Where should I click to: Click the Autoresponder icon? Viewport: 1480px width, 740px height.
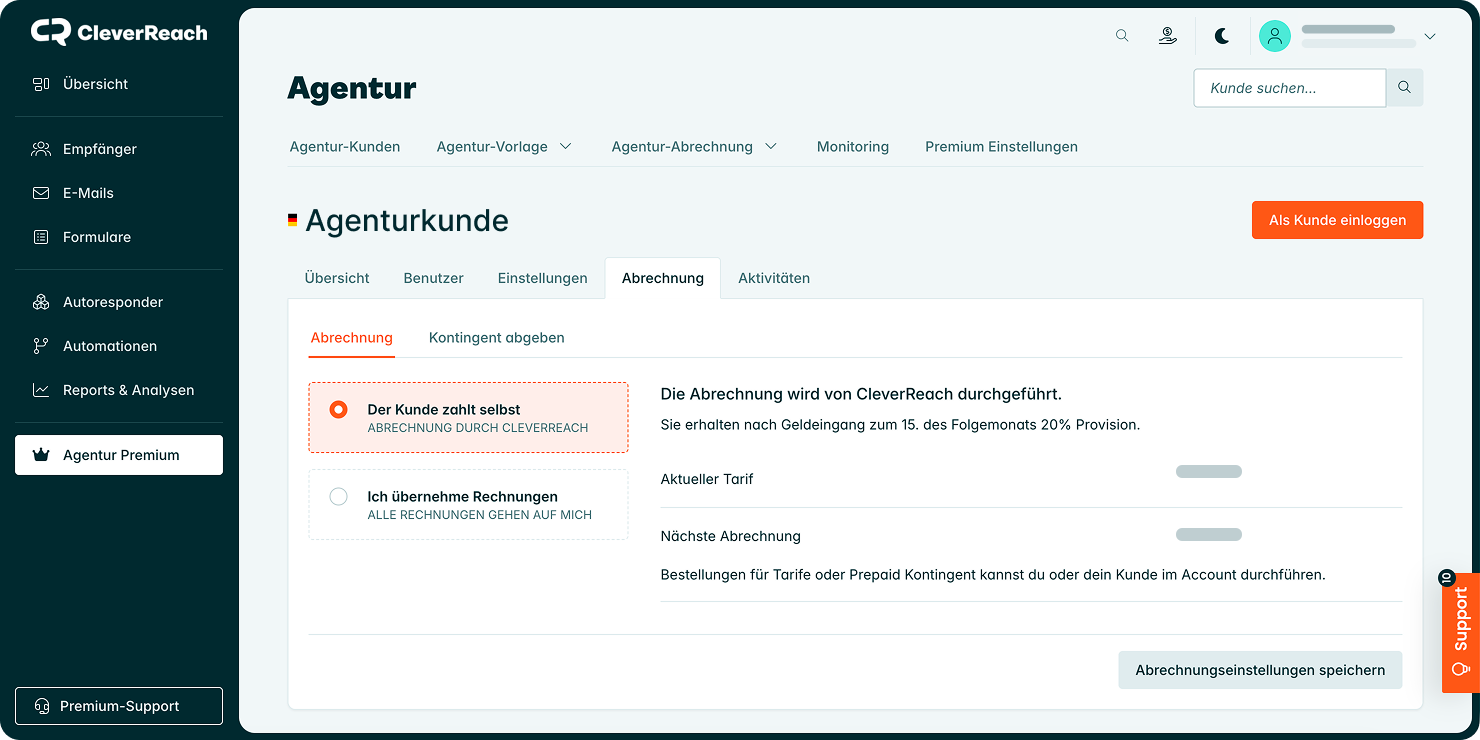point(41,302)
